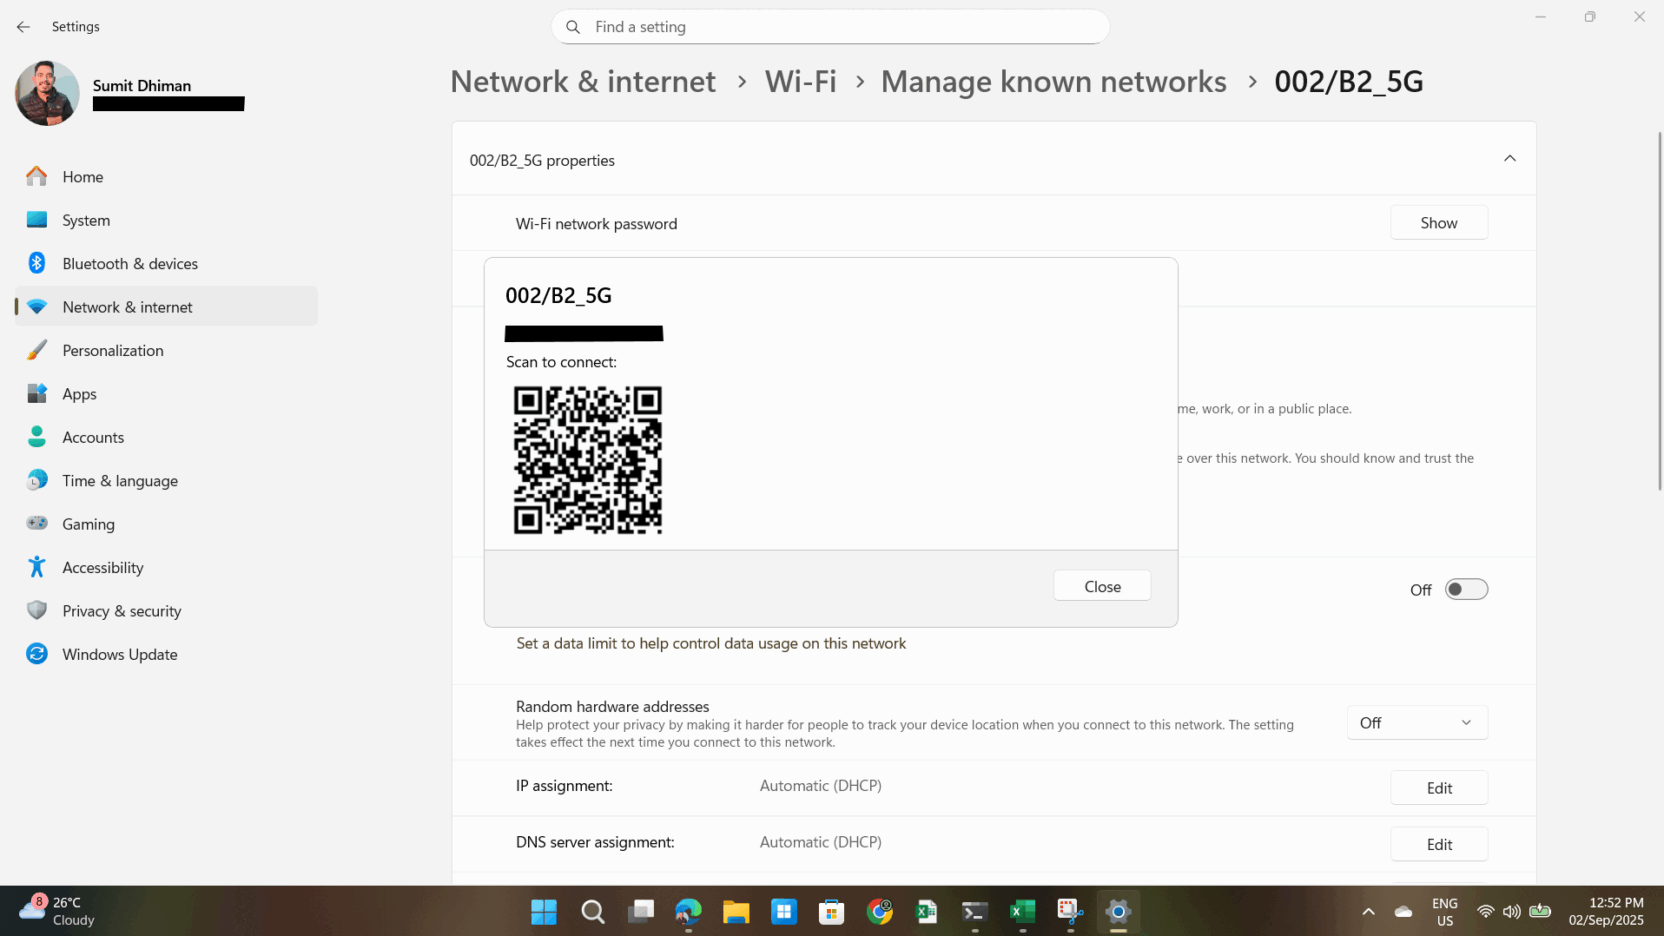Launch Google Chrome from the taskbar
The height and width of the screenshot is (936, 1664).
(x=880, y=911)
